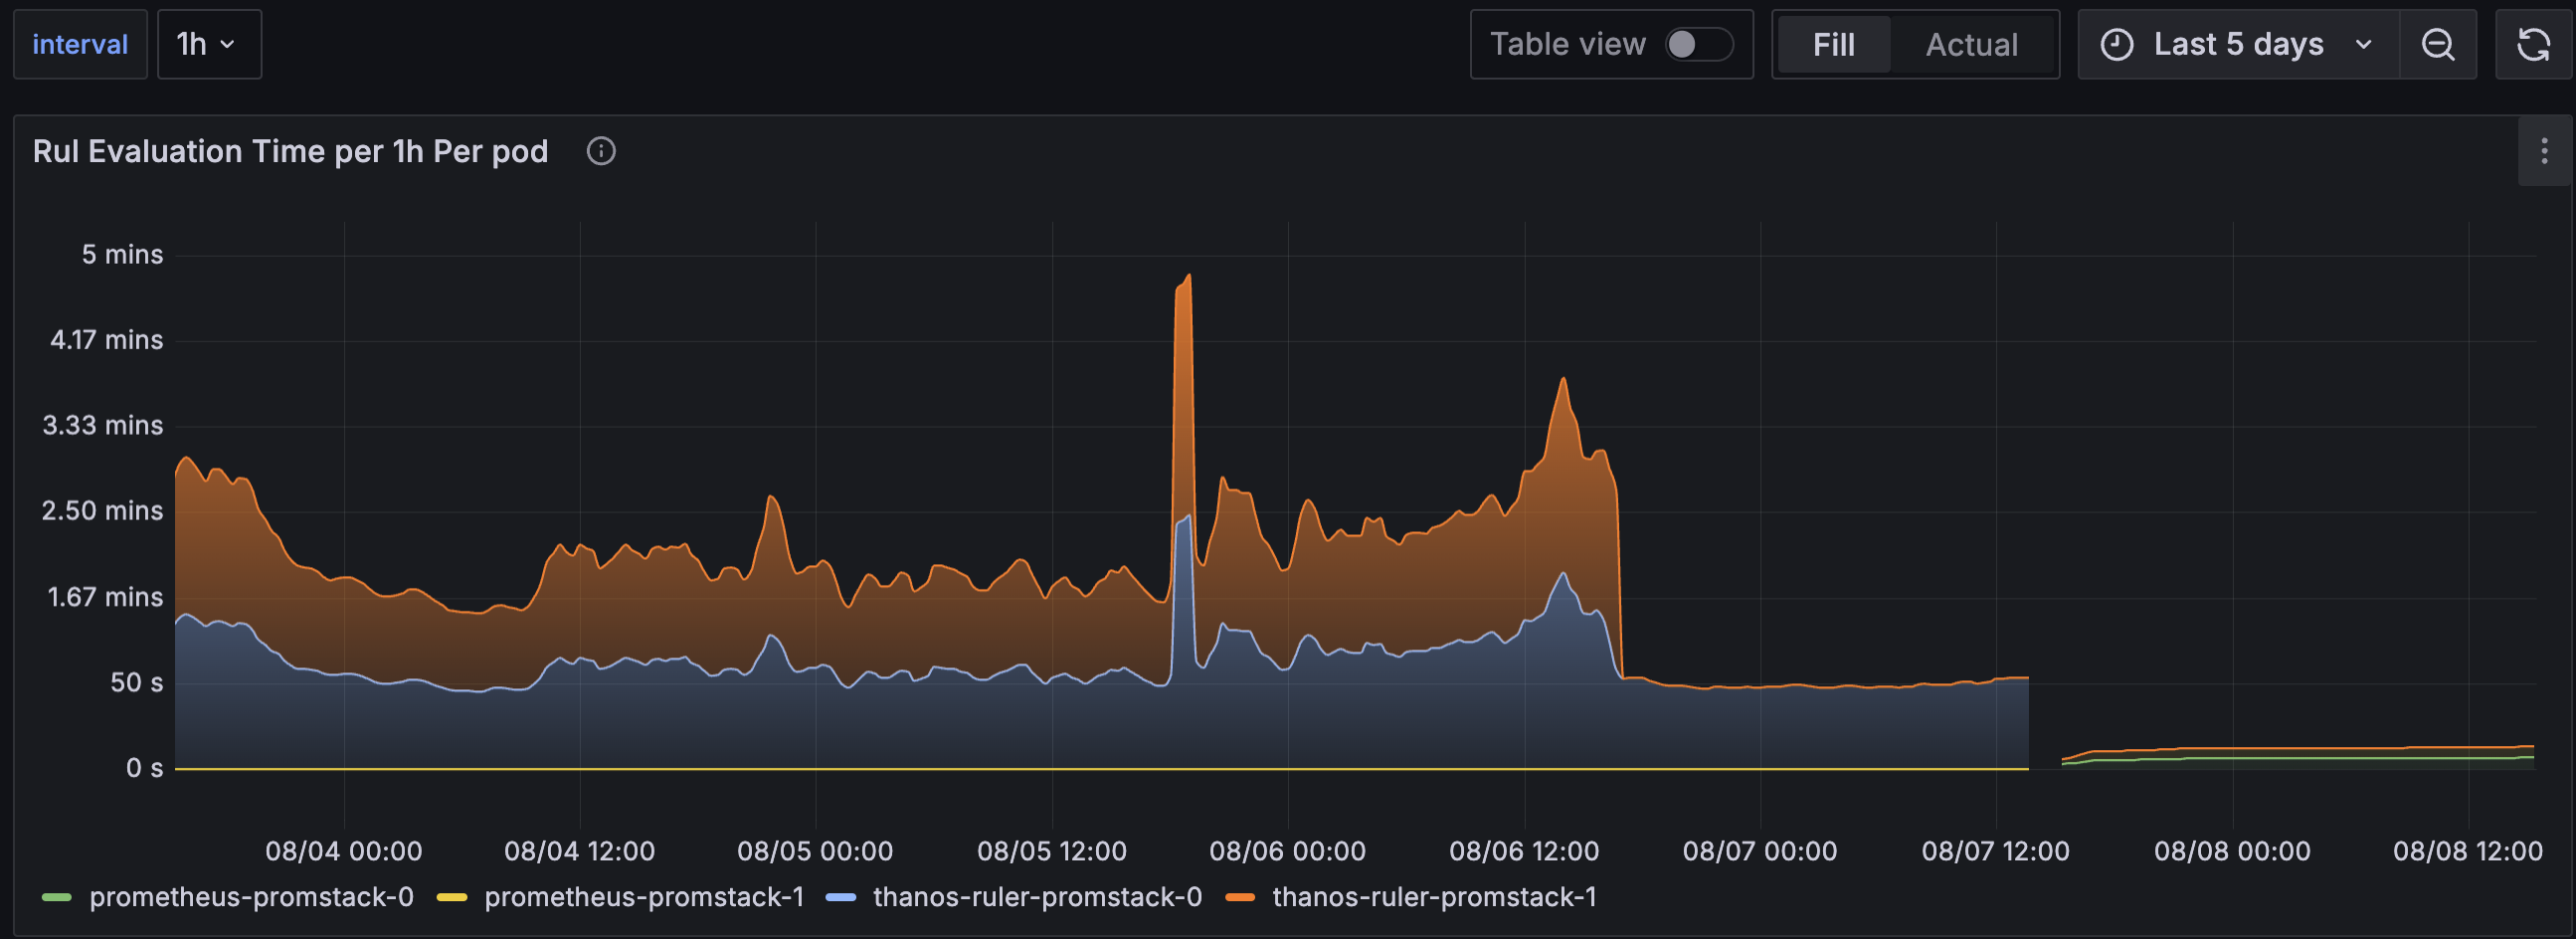
Task: Click the panel info icon beside the title
Action: [601, 151]
